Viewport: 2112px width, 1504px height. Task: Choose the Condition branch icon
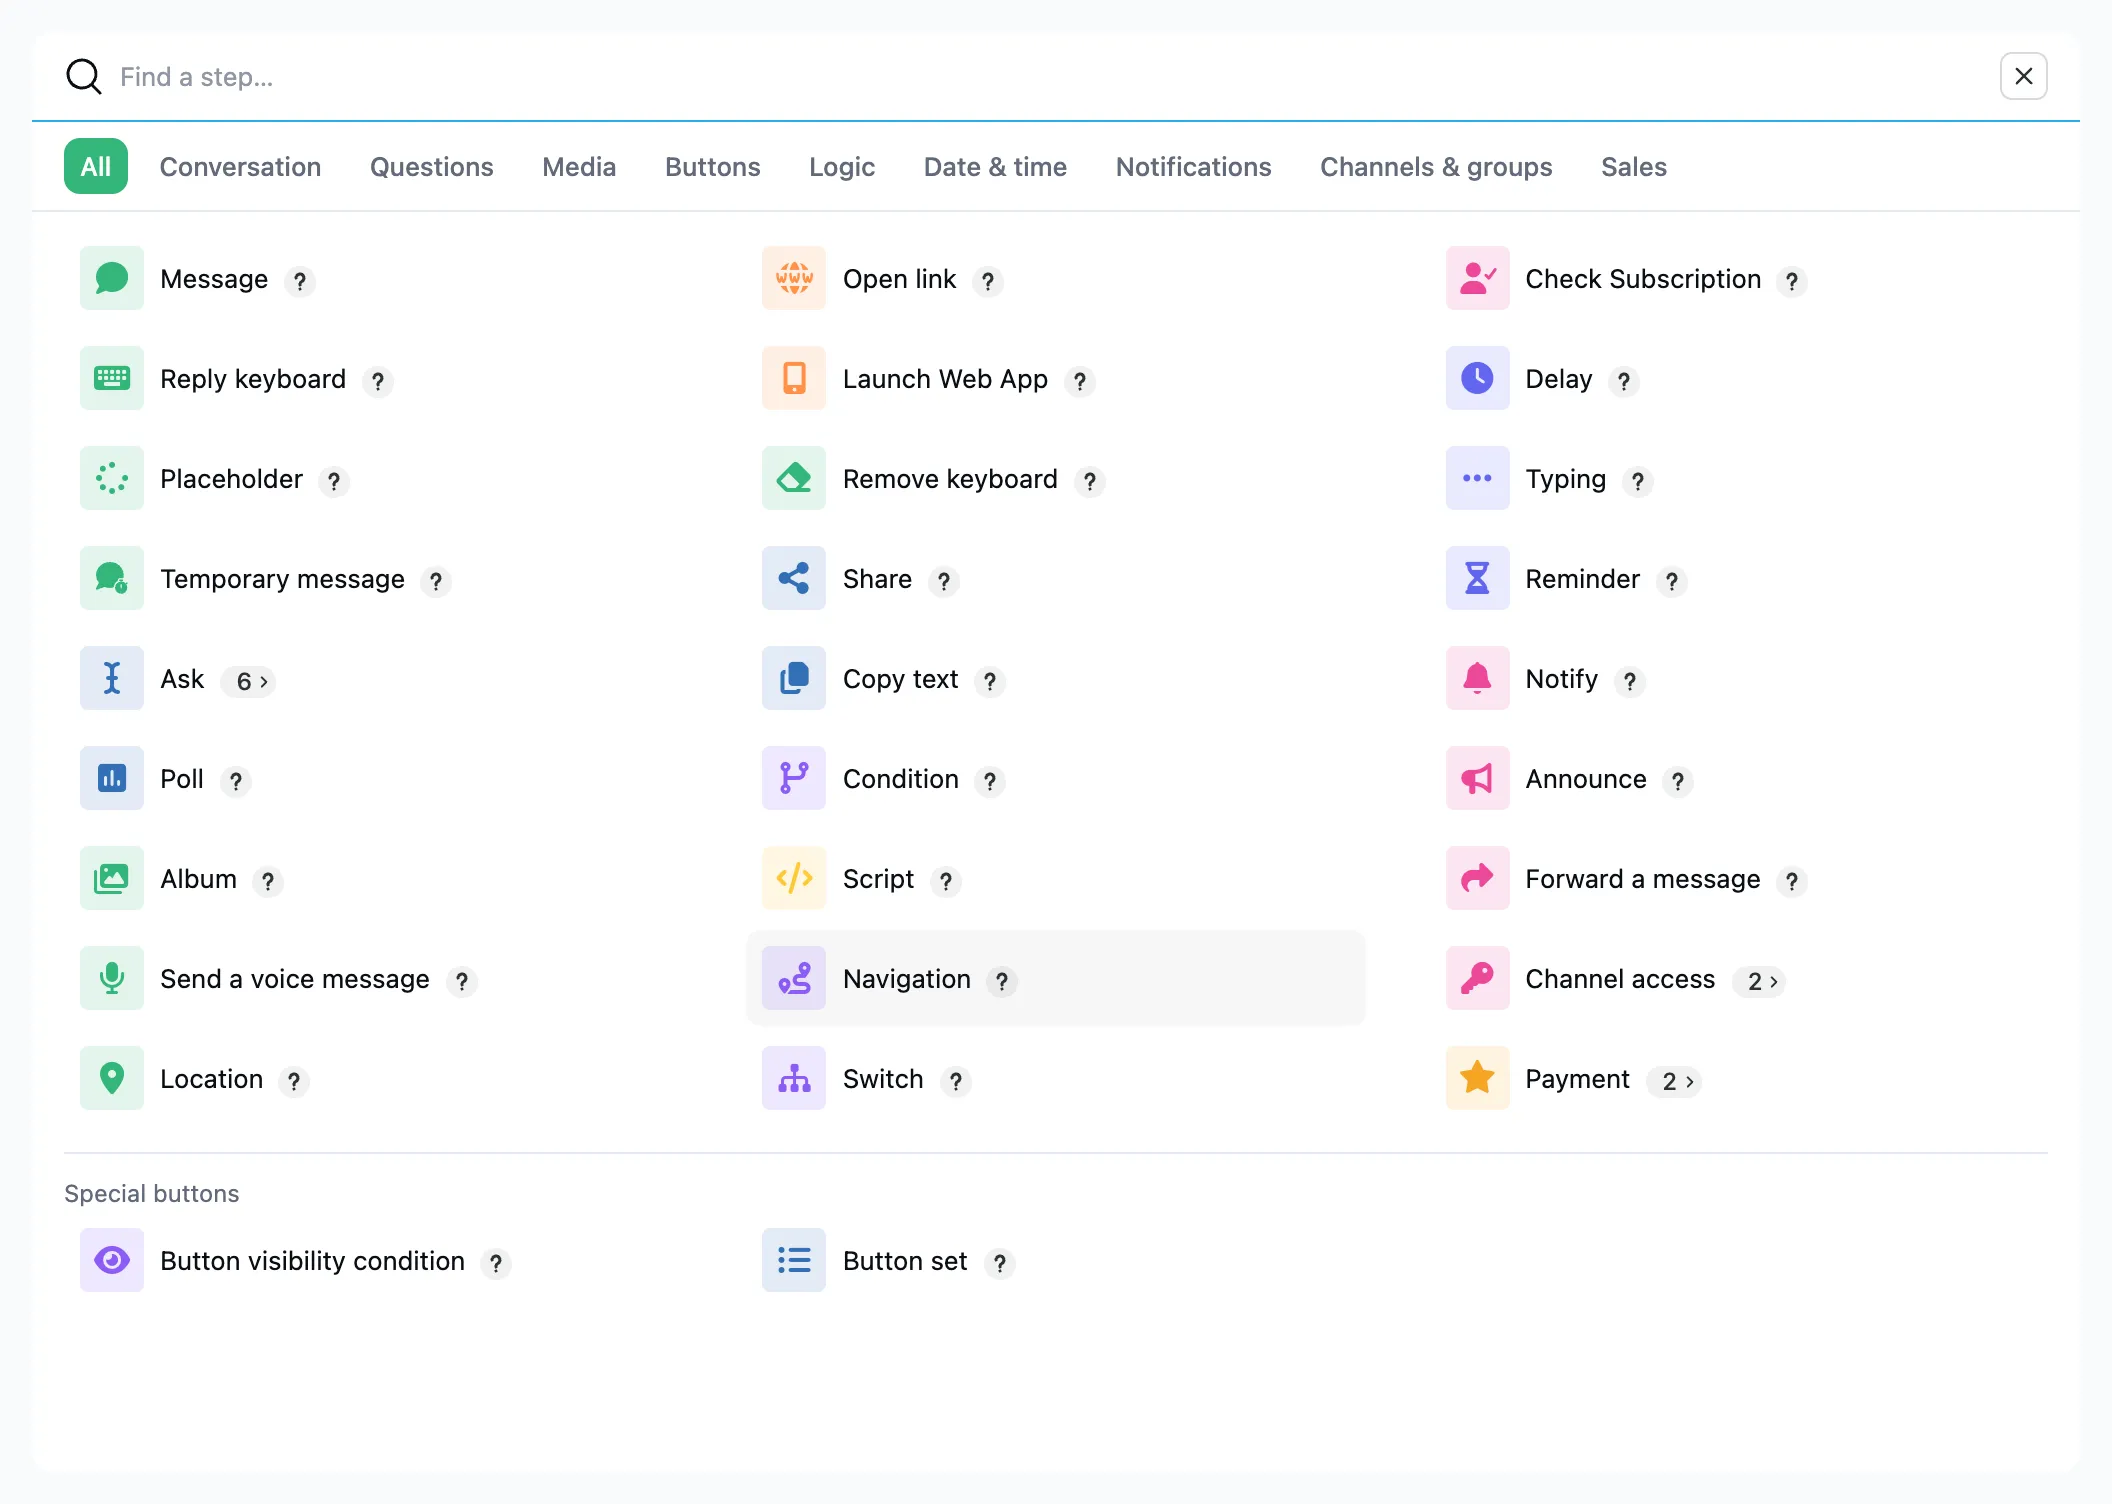[794, 778]
